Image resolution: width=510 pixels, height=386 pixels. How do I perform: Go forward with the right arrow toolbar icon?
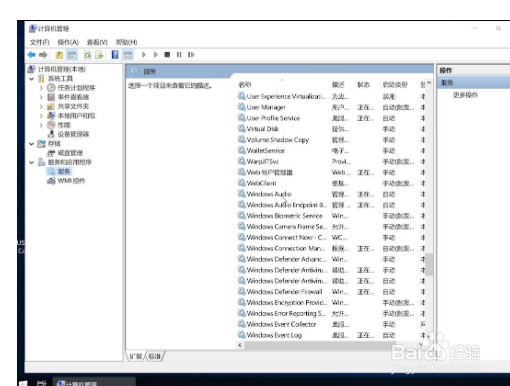(43, 55)
